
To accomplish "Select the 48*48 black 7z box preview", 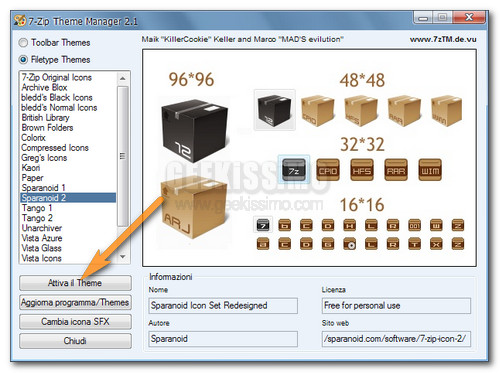I will (x=274, y=110).
